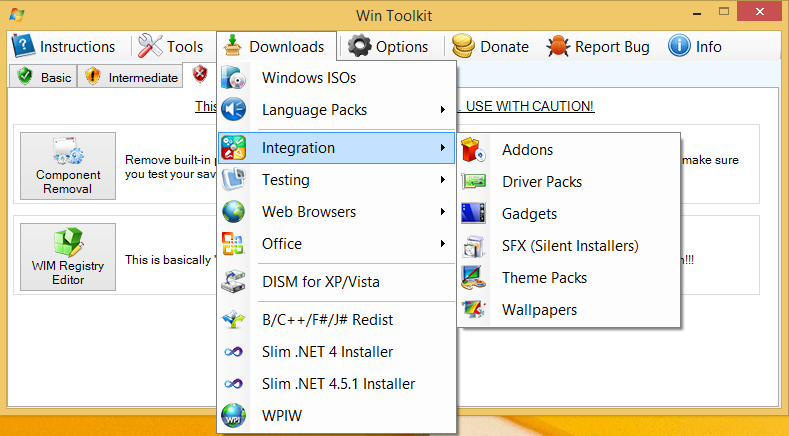The width and height of the screenshot is (789, 436).
Task: Minimize the Win Toolkit window
Action: [697, 12]
